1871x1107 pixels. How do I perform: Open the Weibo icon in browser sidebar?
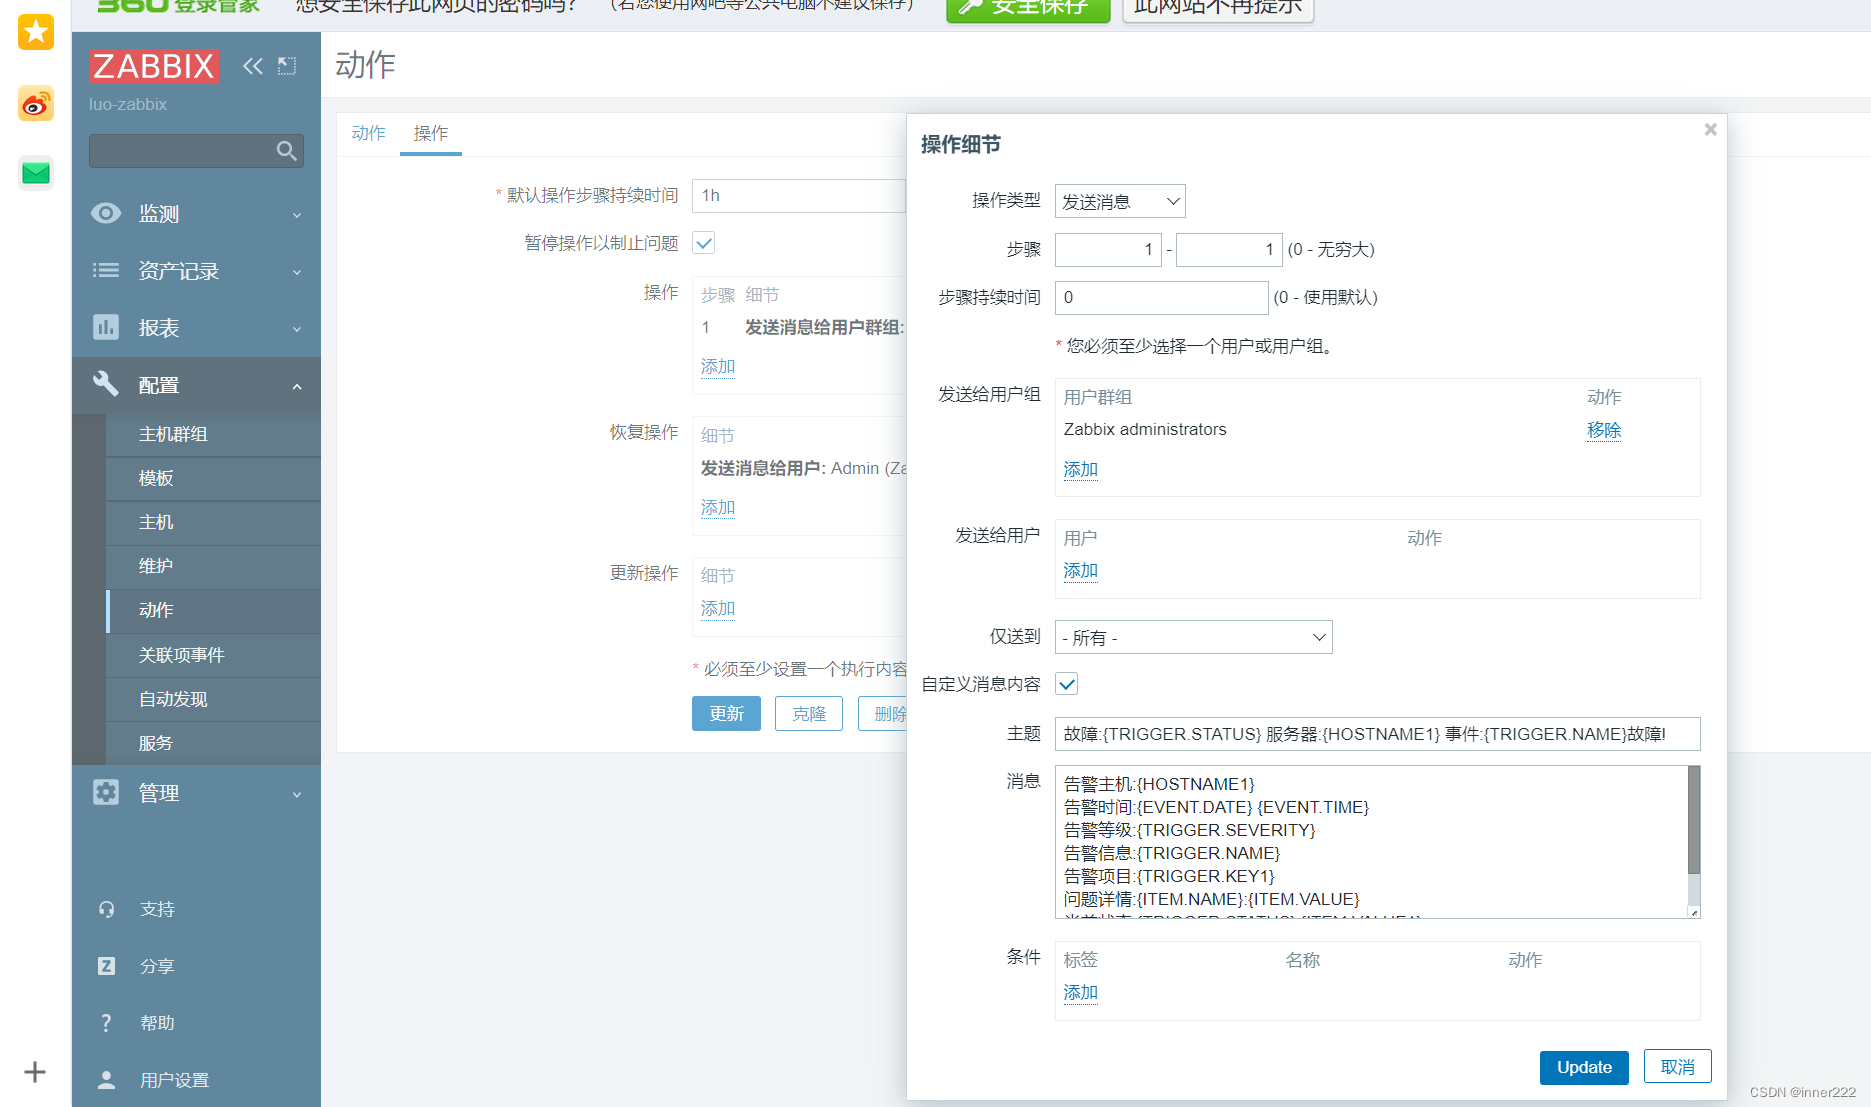(36, 103)
